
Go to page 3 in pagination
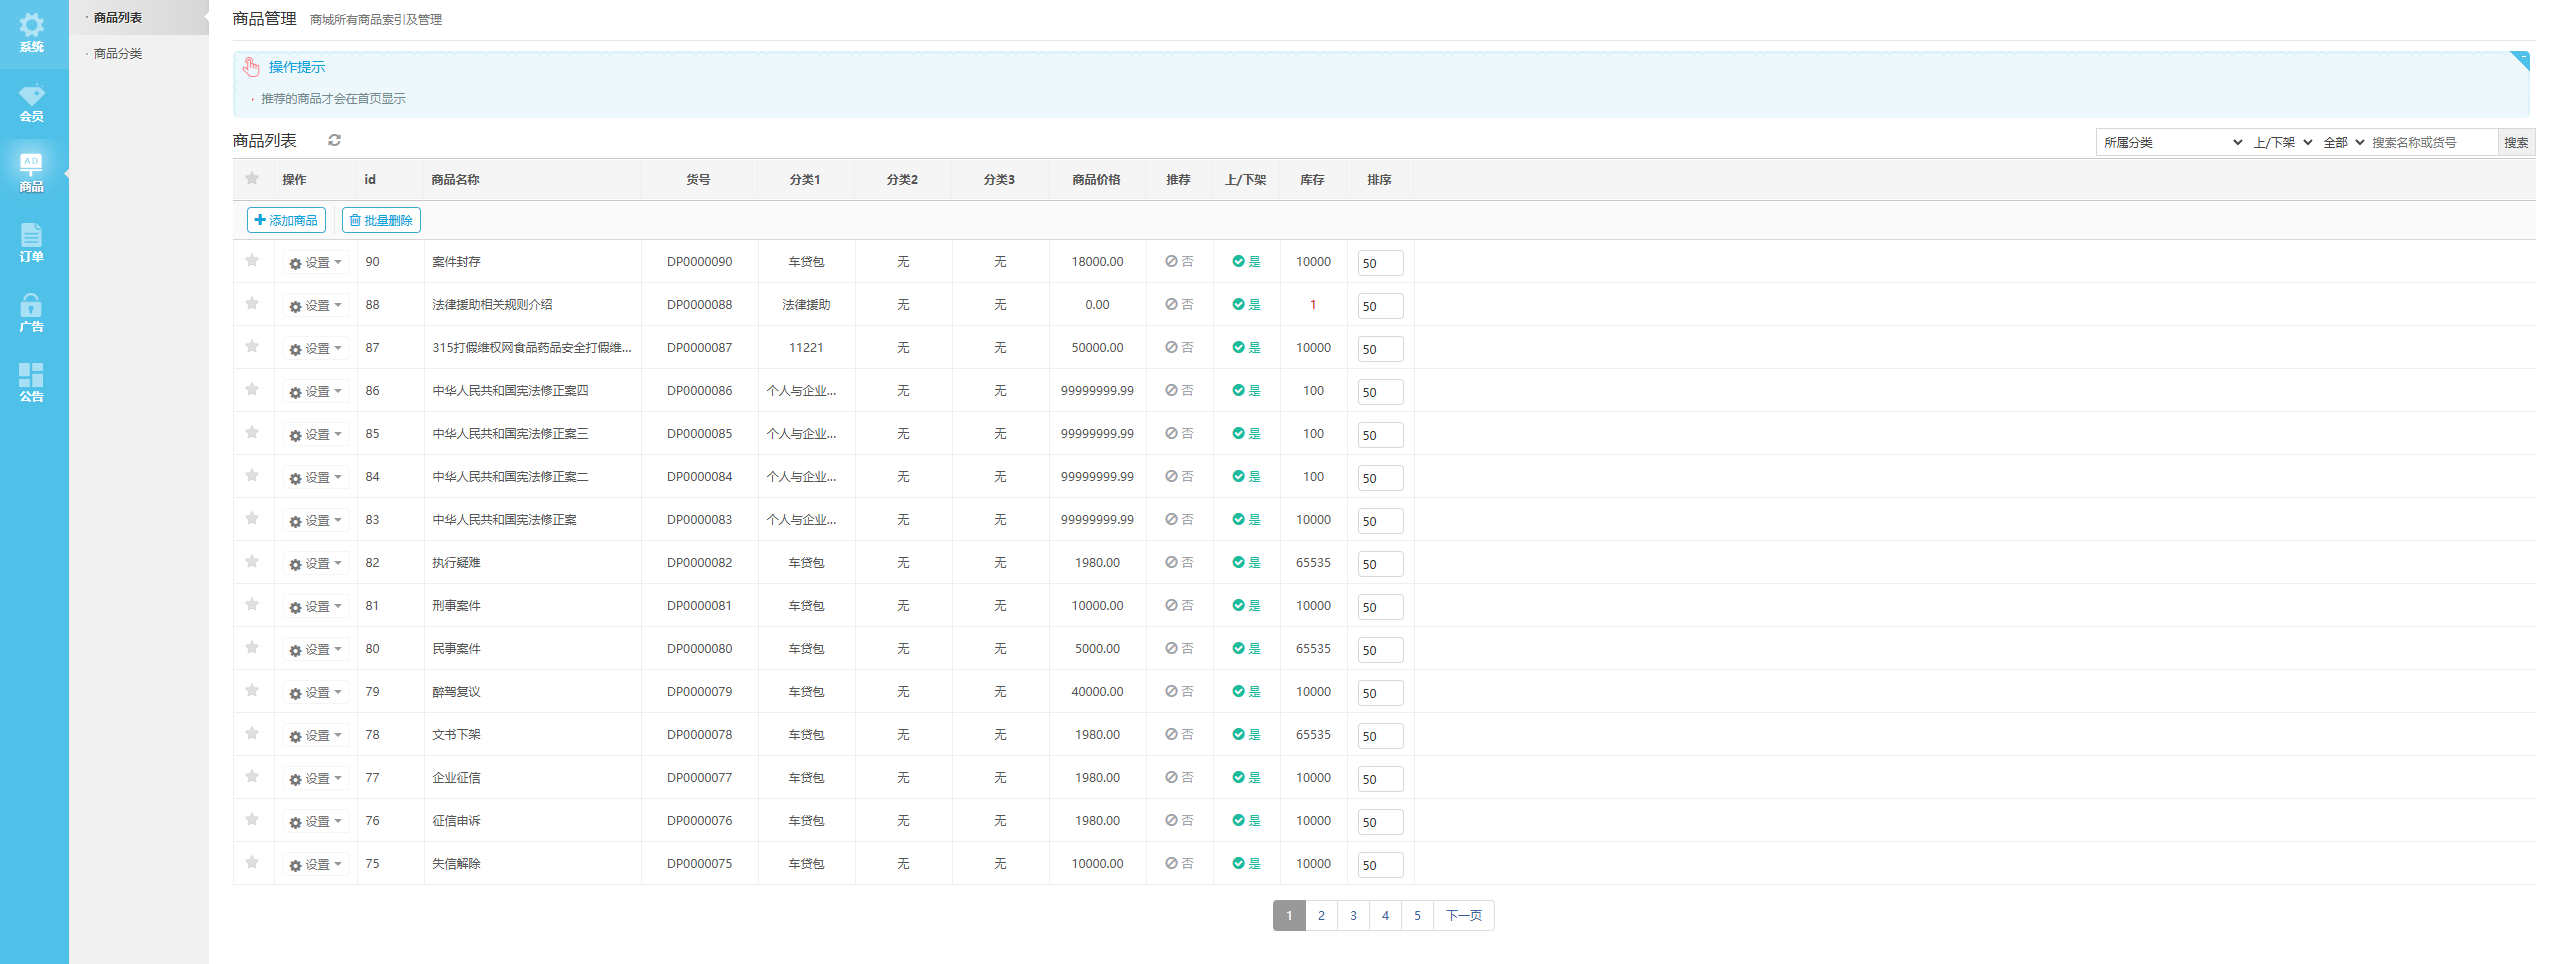[x=1353, y=916]
